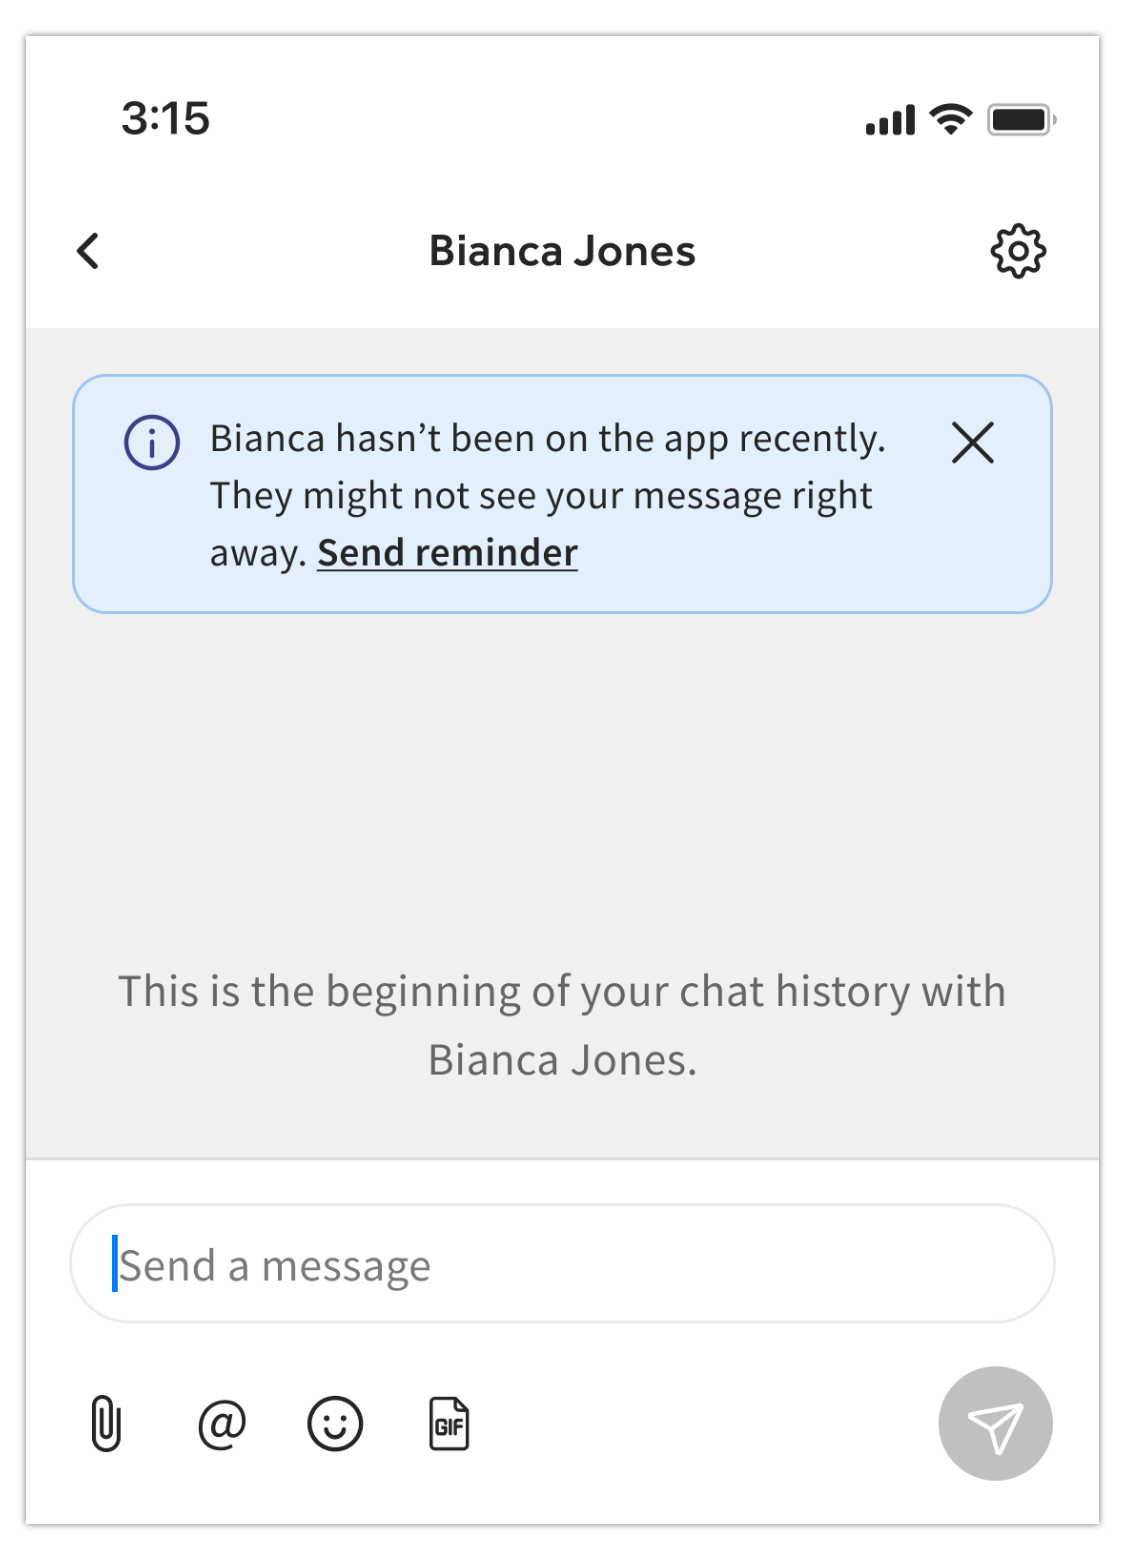Open the emoji picker smiley icon
This screenshot has height=1560, width=1125.
point(335,1423)
